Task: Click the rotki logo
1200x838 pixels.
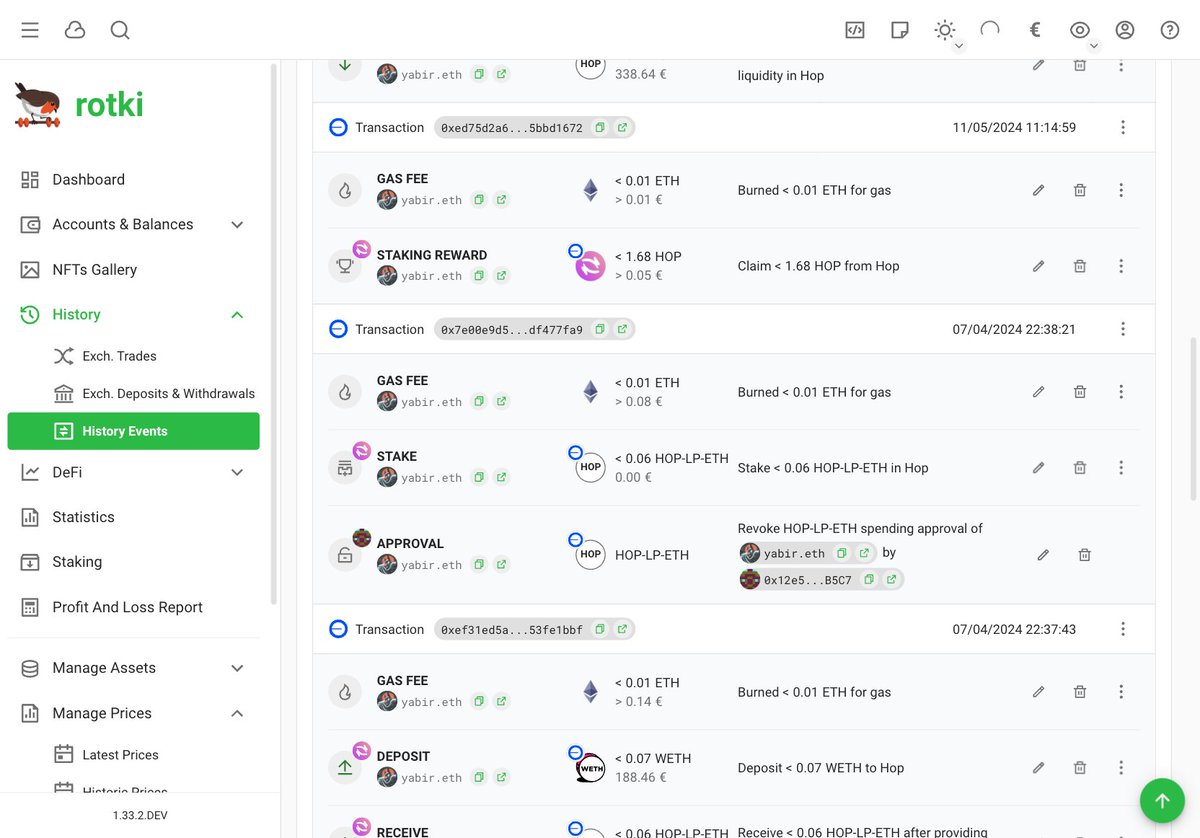Action: point(79,104)
